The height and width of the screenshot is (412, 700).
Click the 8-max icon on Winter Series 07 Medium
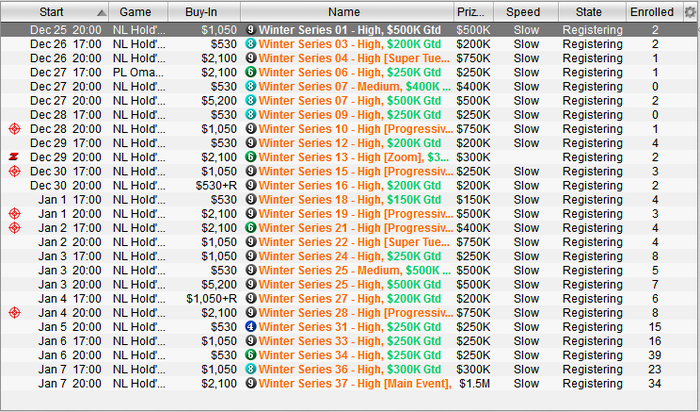coord(251,87)
